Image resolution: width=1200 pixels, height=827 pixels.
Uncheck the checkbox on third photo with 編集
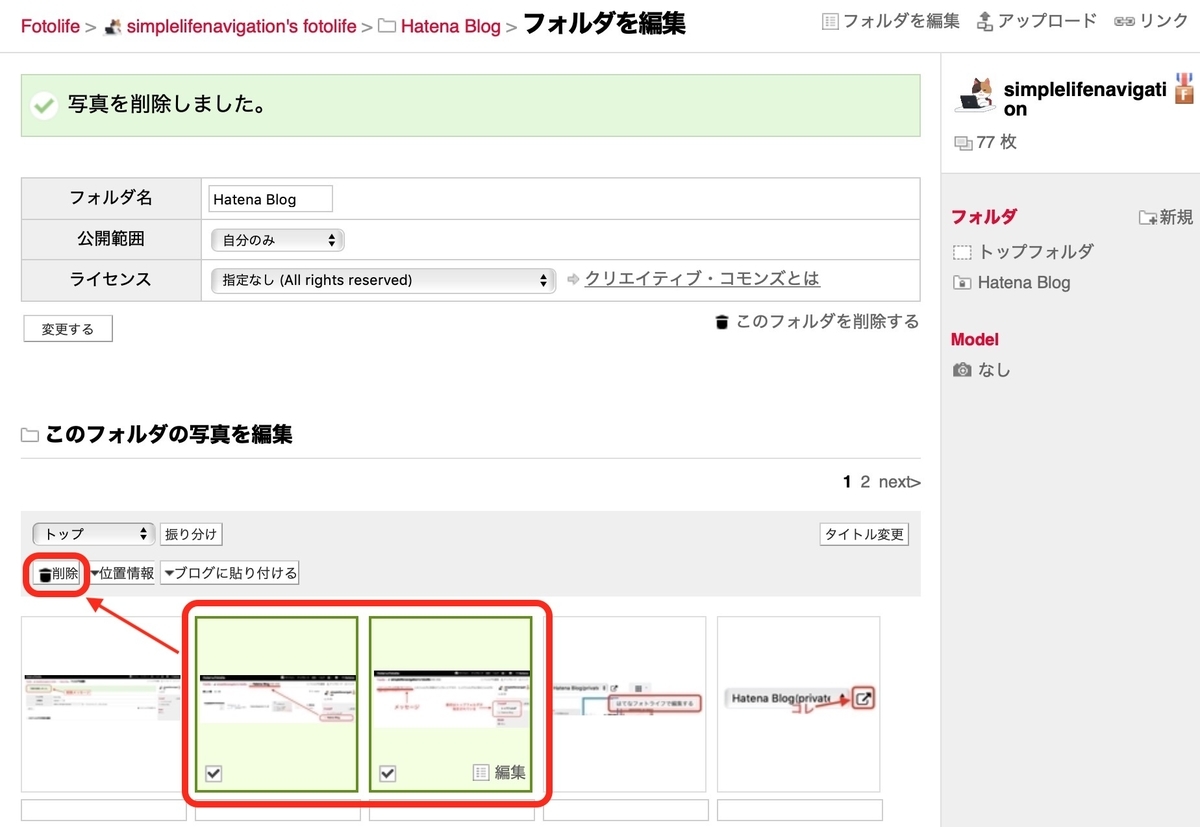click(387, 772)
